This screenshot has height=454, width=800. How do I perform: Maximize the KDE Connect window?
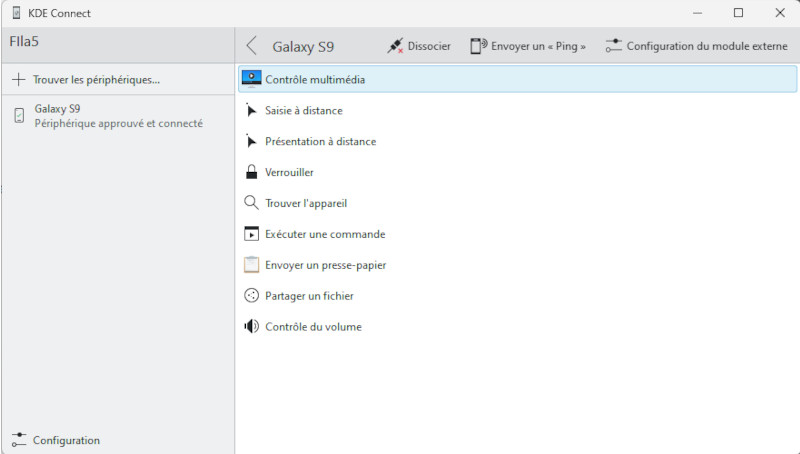coord(738,13)
